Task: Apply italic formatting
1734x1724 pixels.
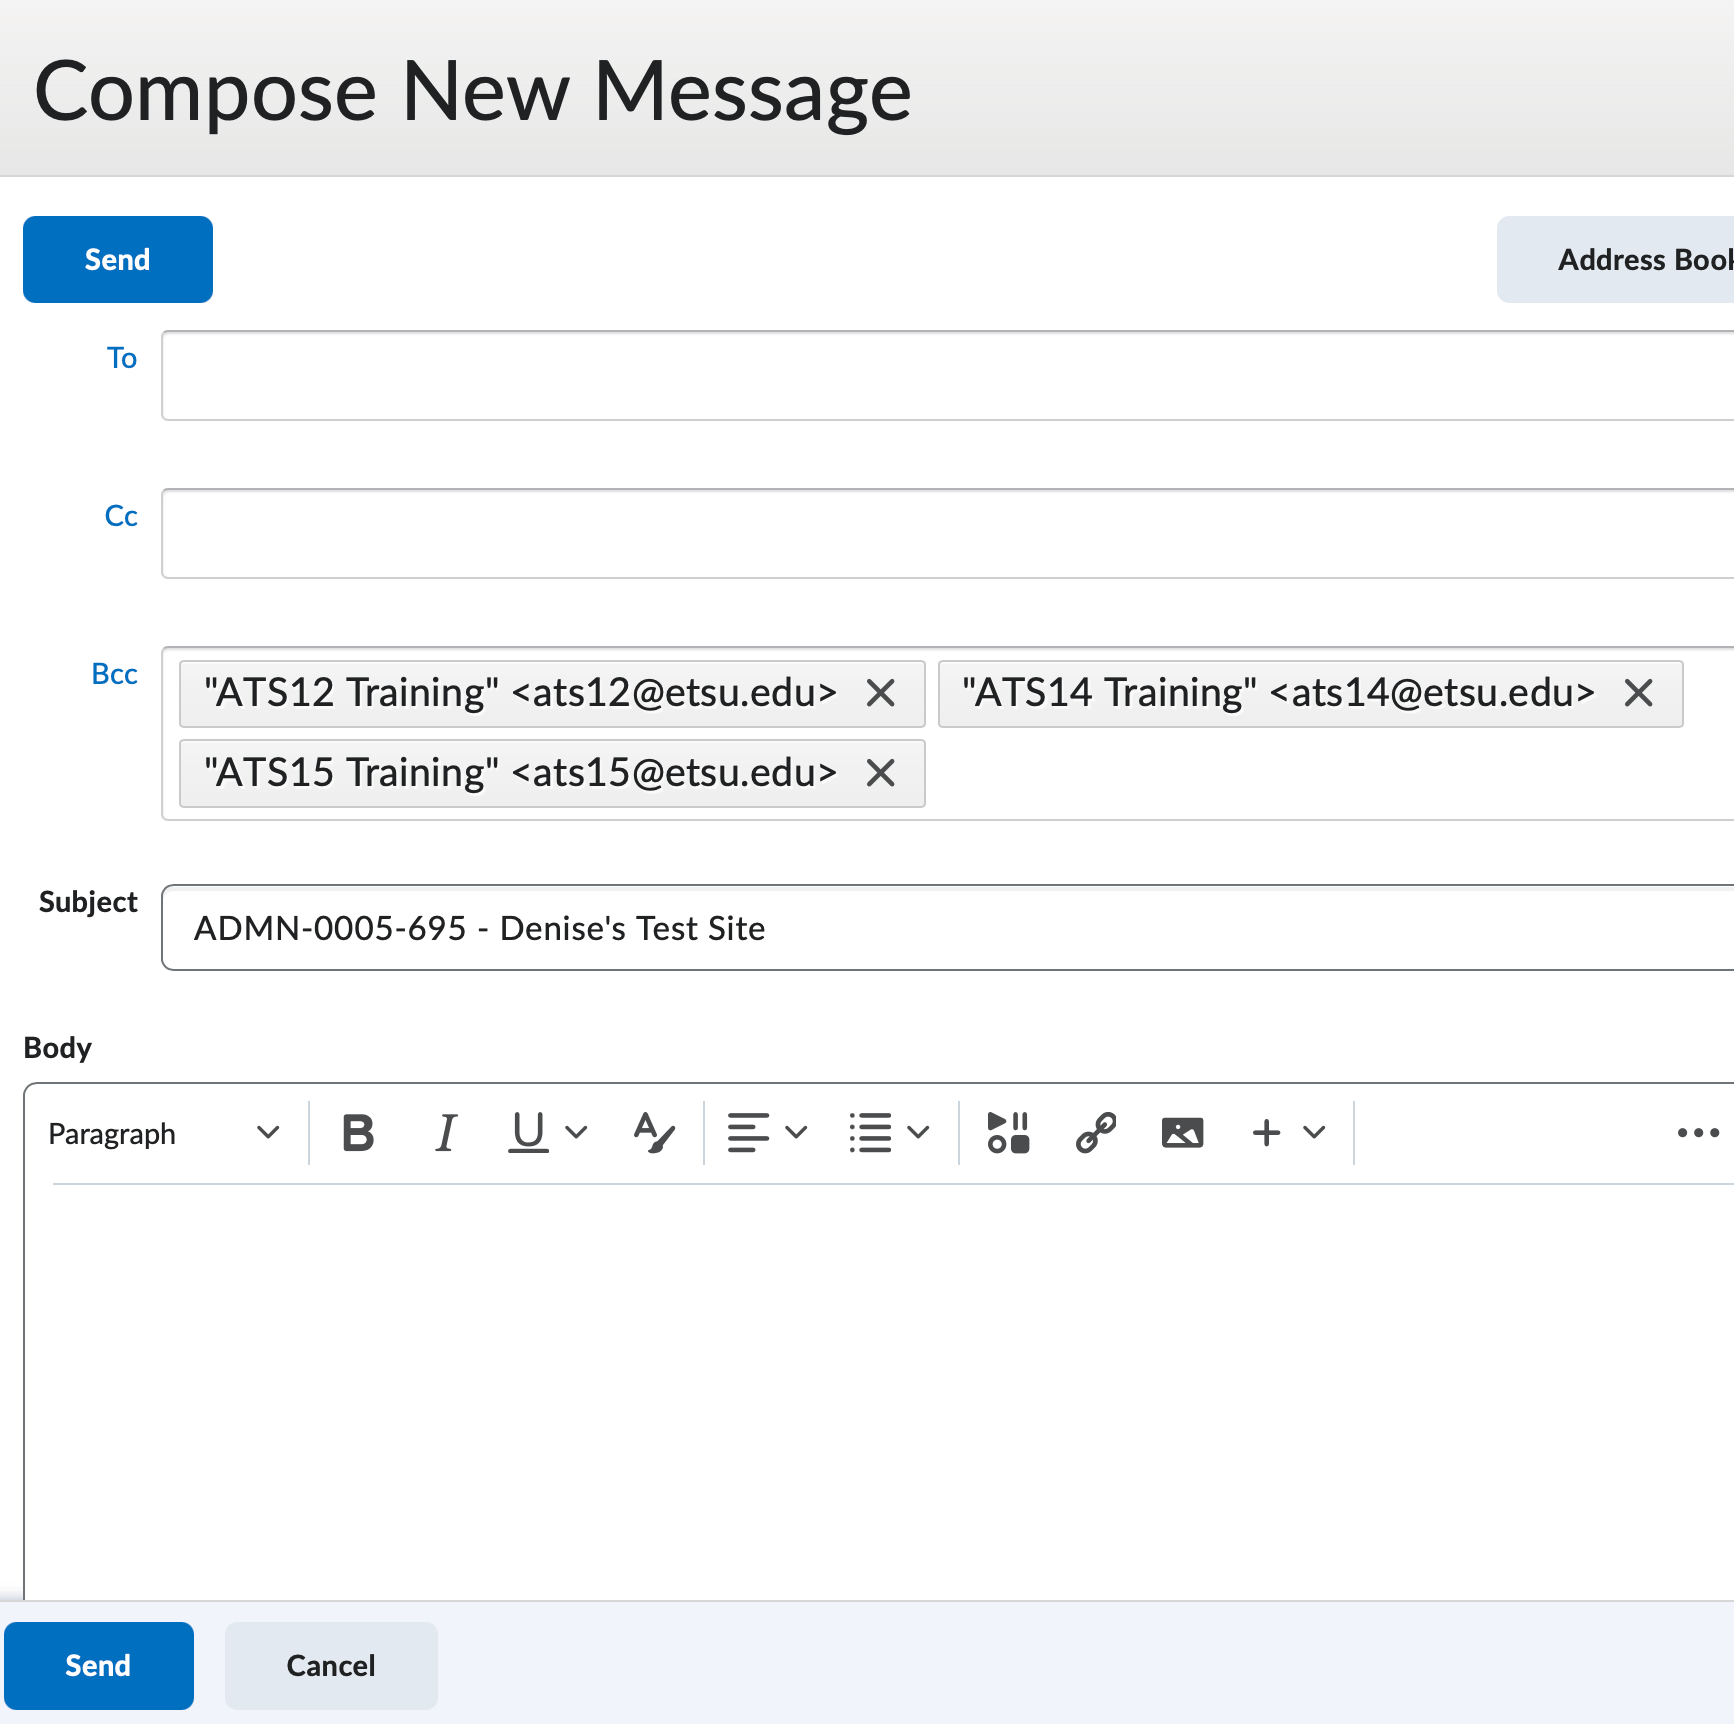Action: tap(446, 1132)
